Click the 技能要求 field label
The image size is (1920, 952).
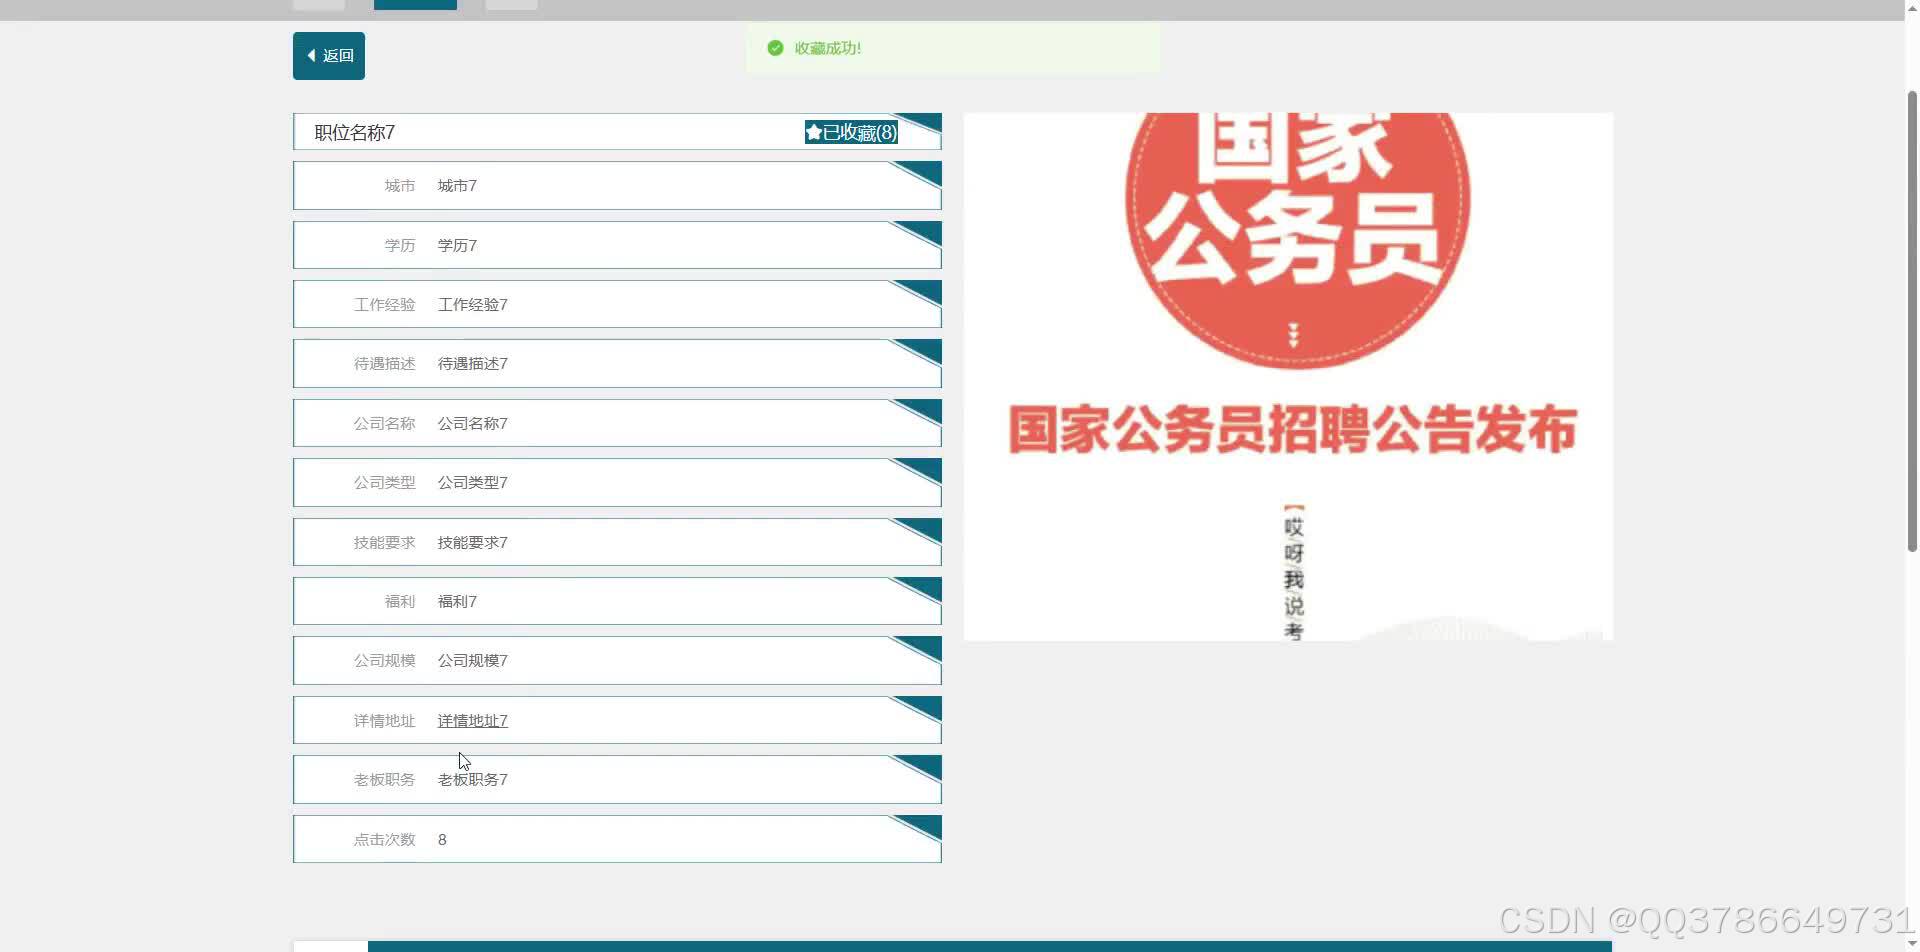click(x=384, y=542)
